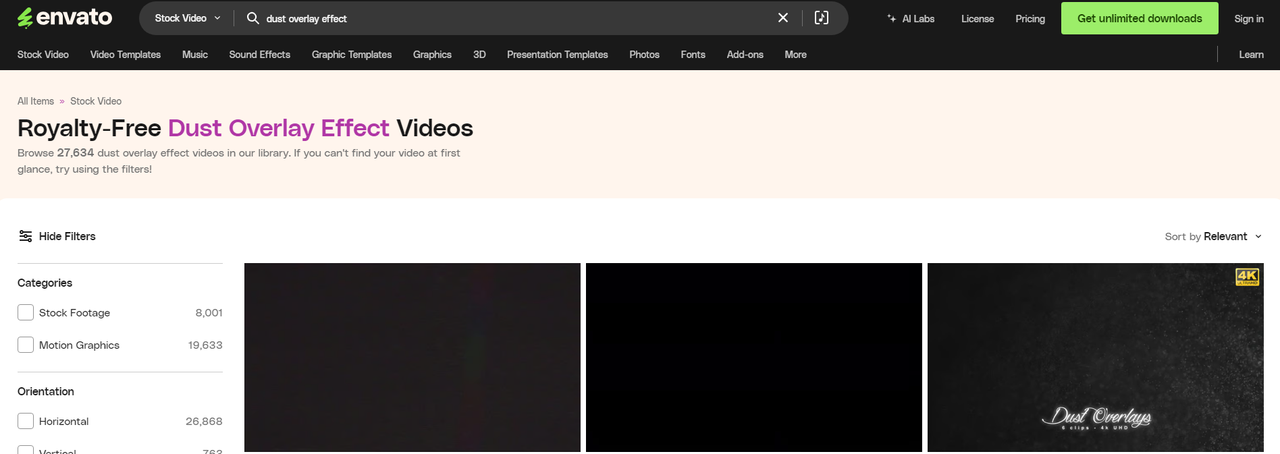Open the Fonts nav item
This screenshot has height=454, width=1280.
[693, 55]
